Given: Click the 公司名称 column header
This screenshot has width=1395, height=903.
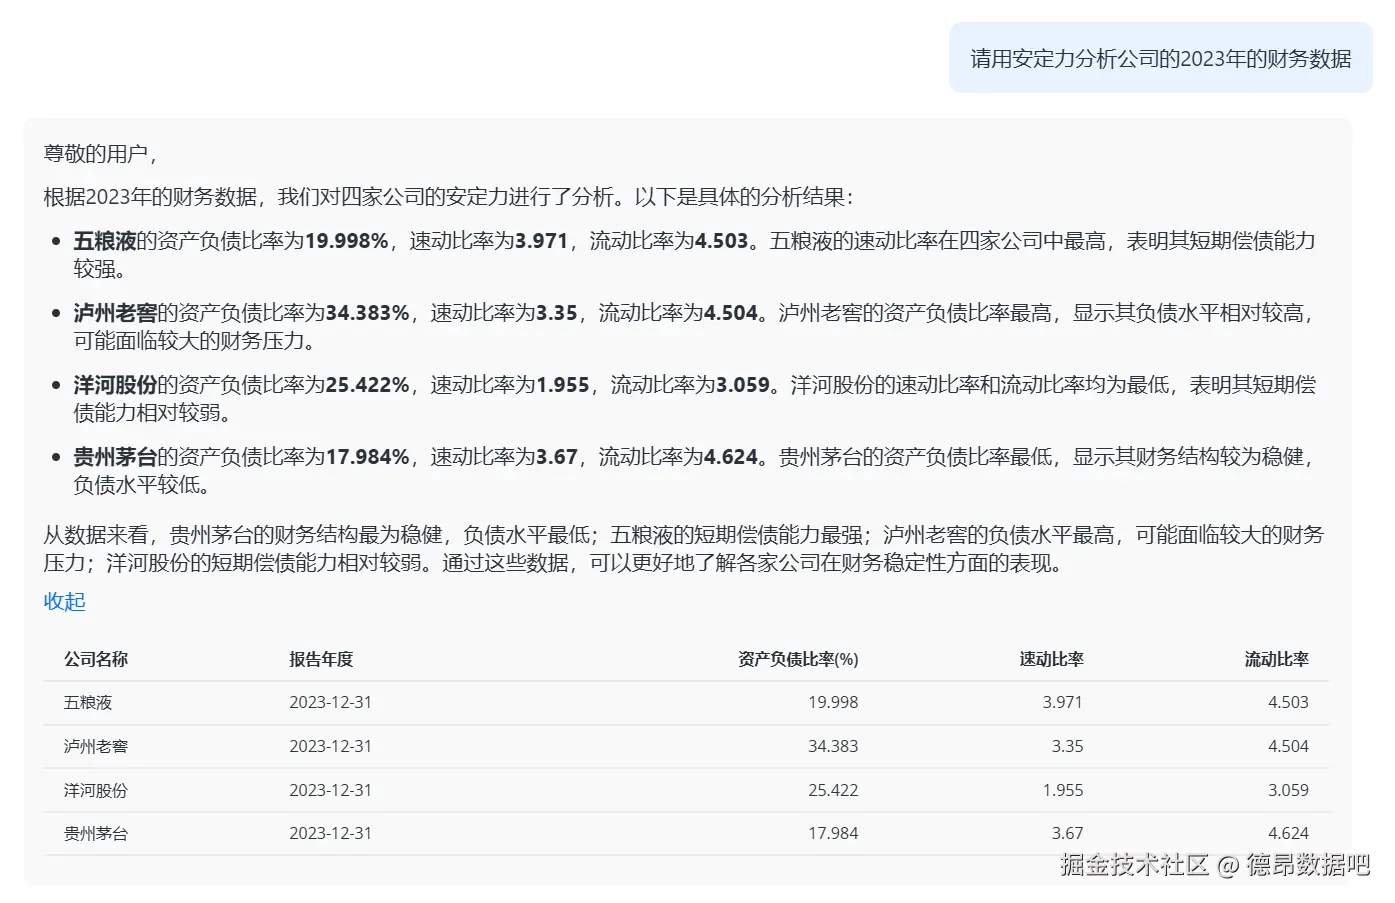Looking at the screenshot, I should 95,659.
